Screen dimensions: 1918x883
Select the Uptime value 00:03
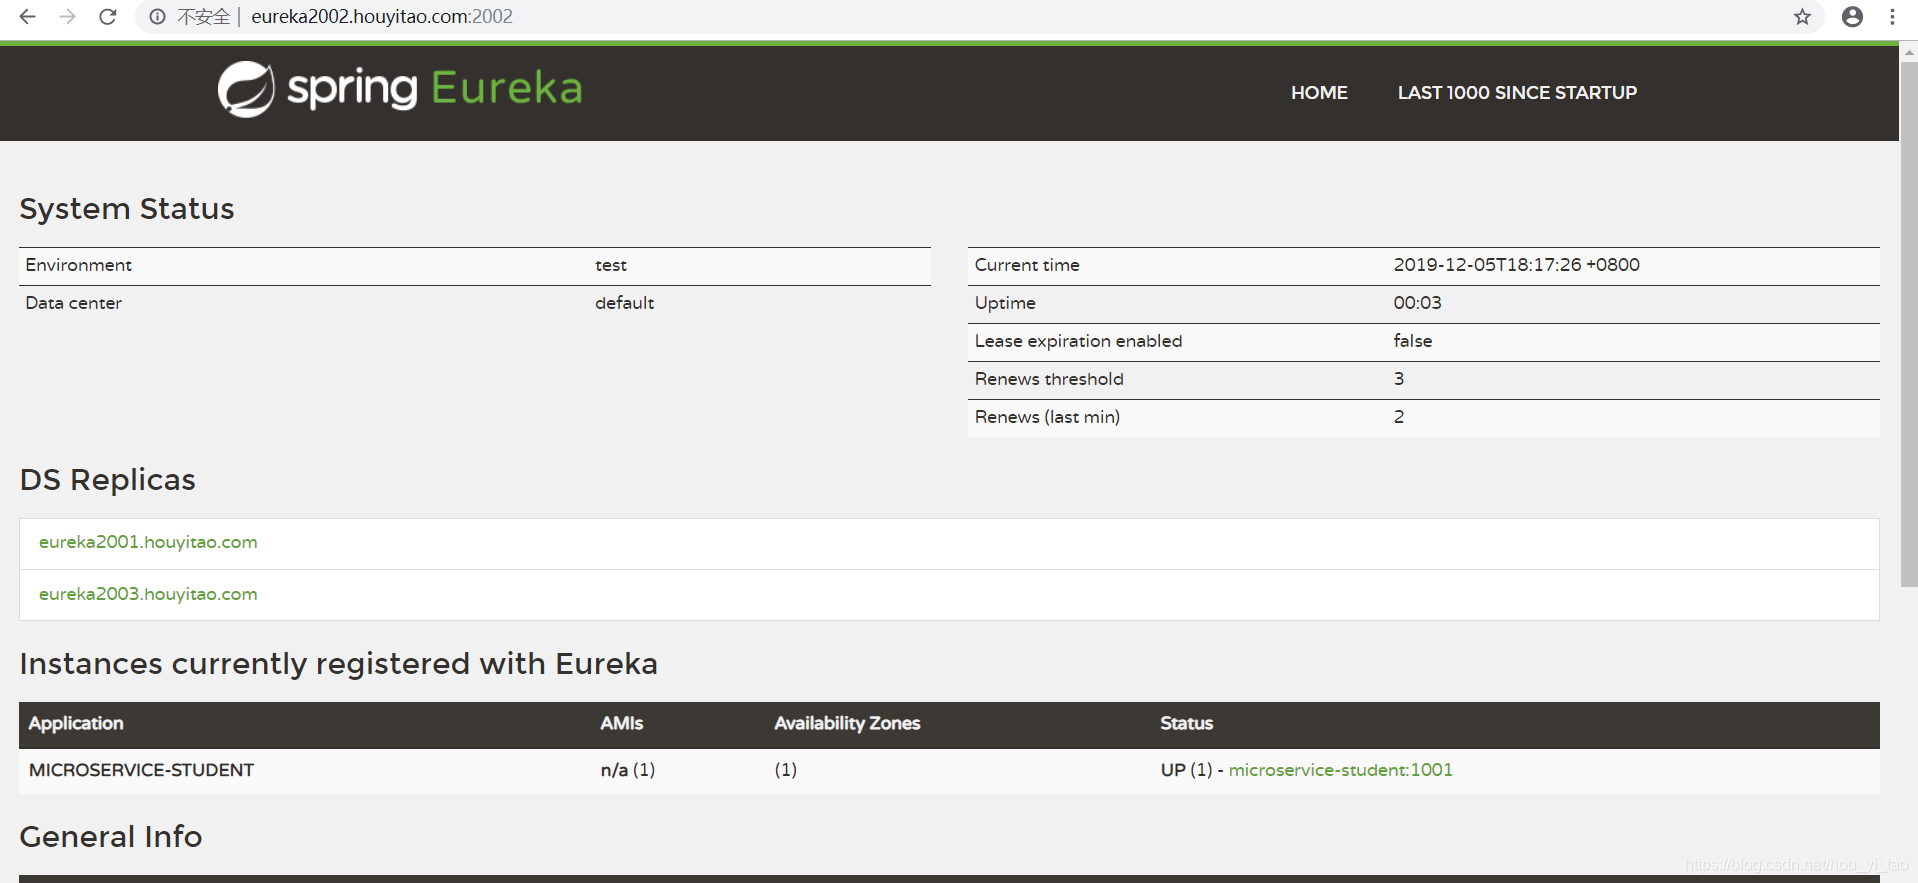point(1417,303)
